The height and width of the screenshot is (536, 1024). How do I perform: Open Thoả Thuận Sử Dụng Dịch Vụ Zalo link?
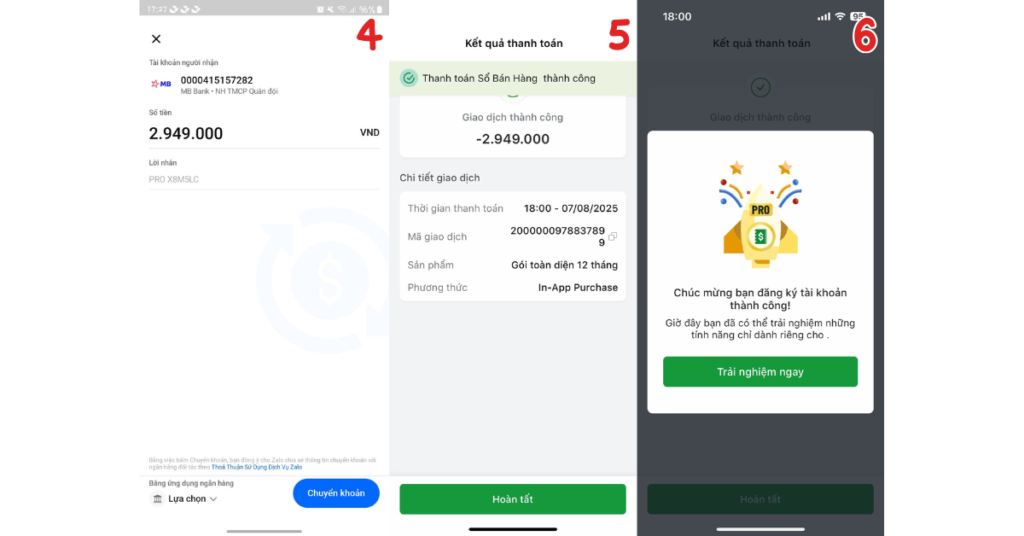[x=257, y=467]
